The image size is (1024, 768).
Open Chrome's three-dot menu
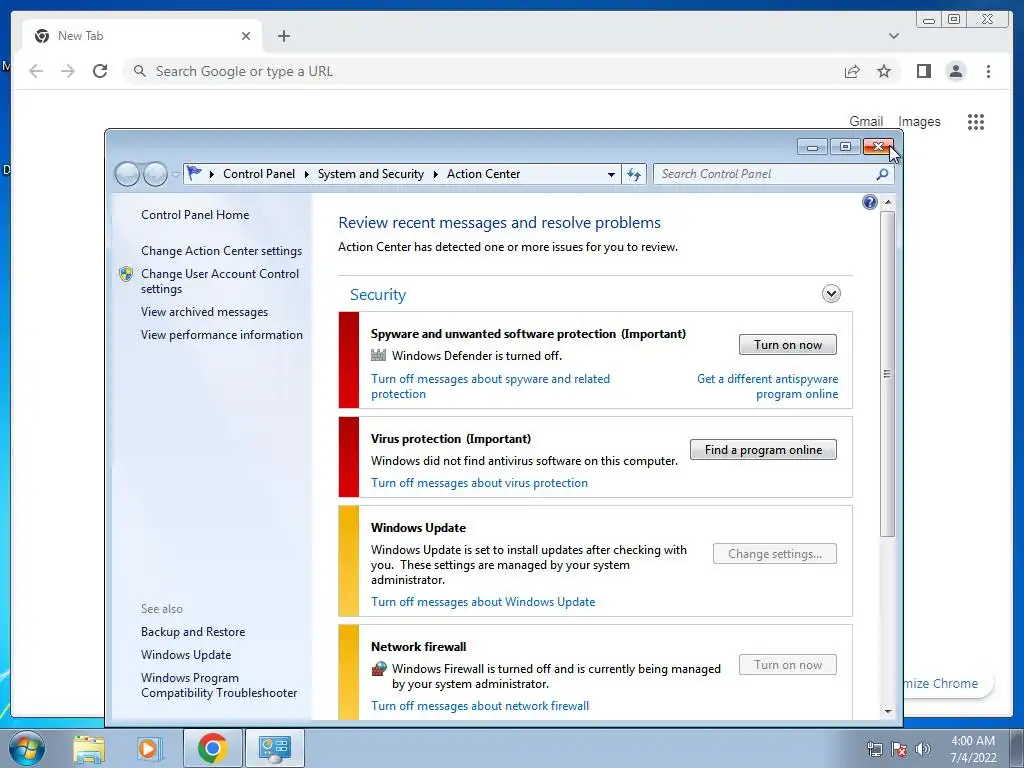click(988, 71)
